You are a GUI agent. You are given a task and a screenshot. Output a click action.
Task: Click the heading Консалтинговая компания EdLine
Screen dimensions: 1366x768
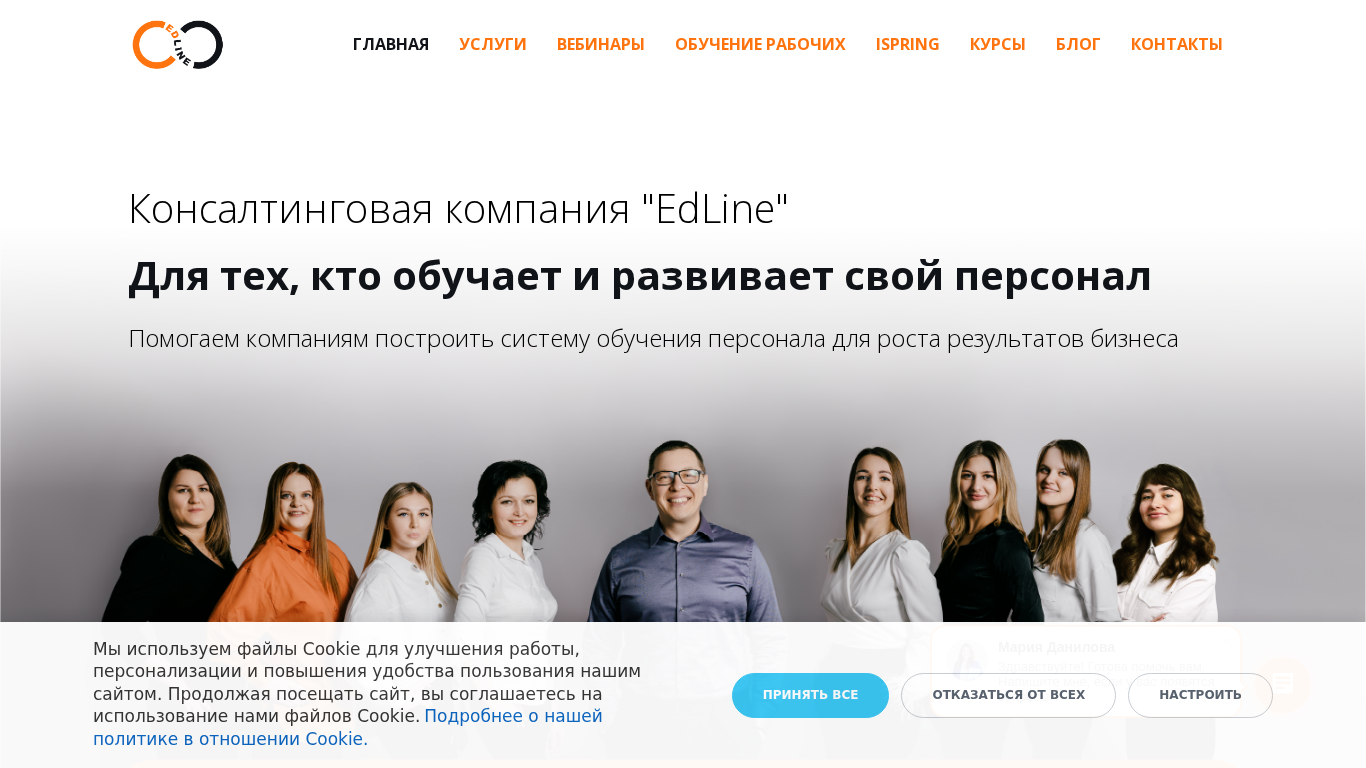click(x=458, y=209)
